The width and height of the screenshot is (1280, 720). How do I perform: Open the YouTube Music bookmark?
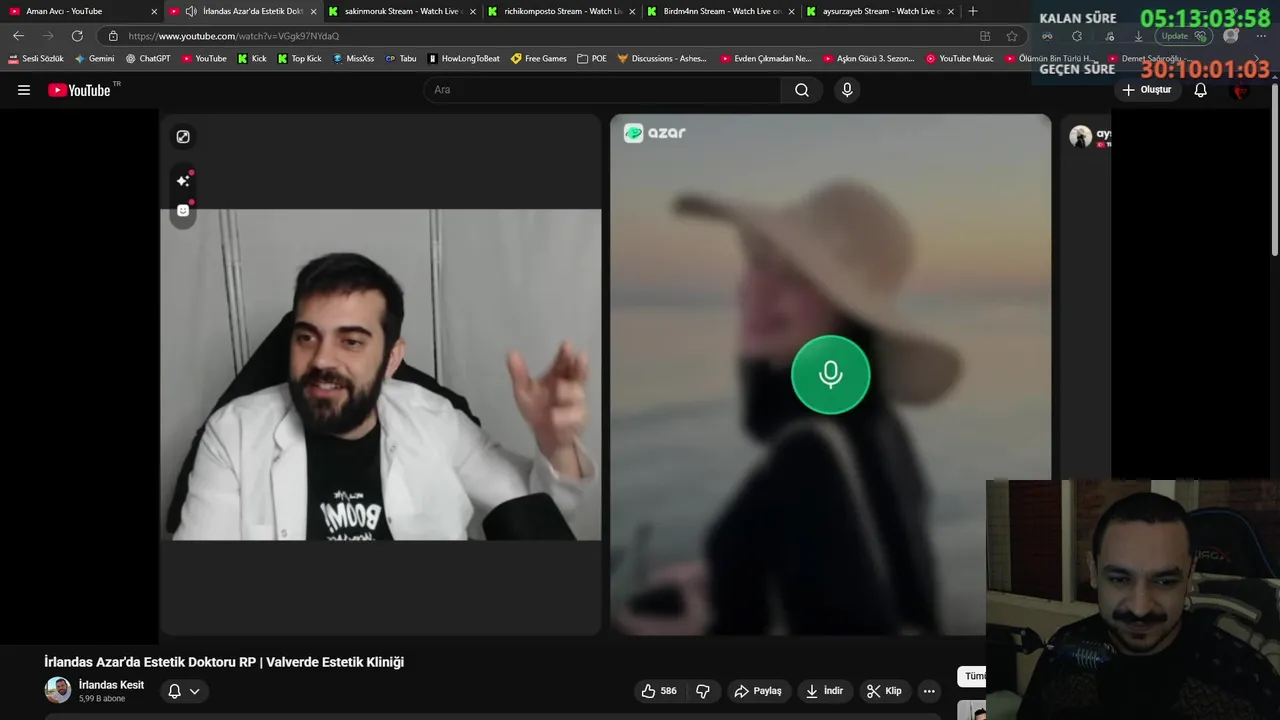pyautogui.click(x=960, y=59)
